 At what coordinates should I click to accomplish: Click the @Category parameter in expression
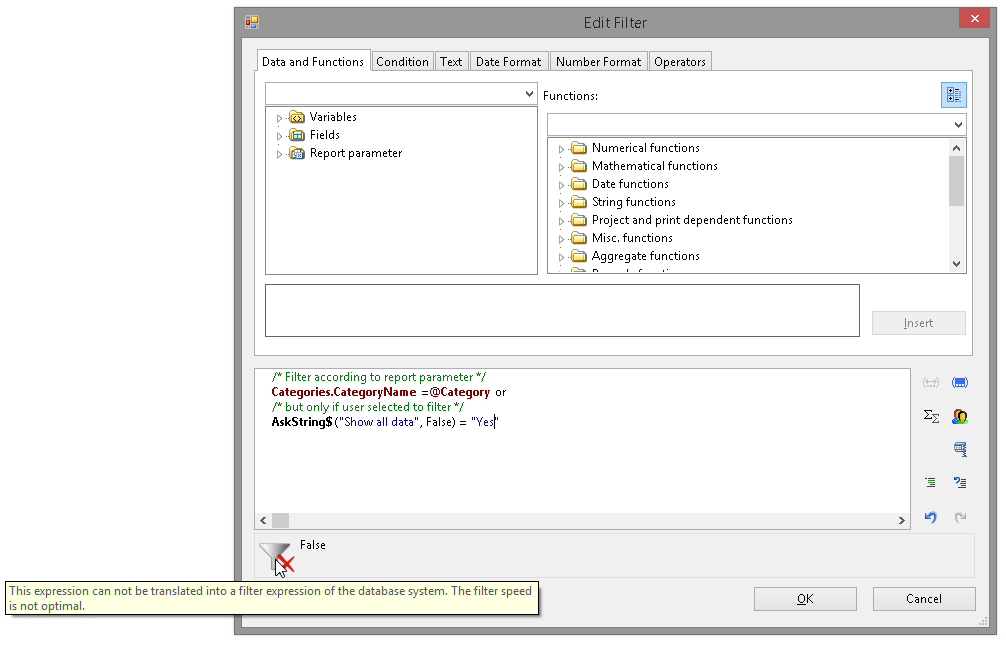[459, 392]
